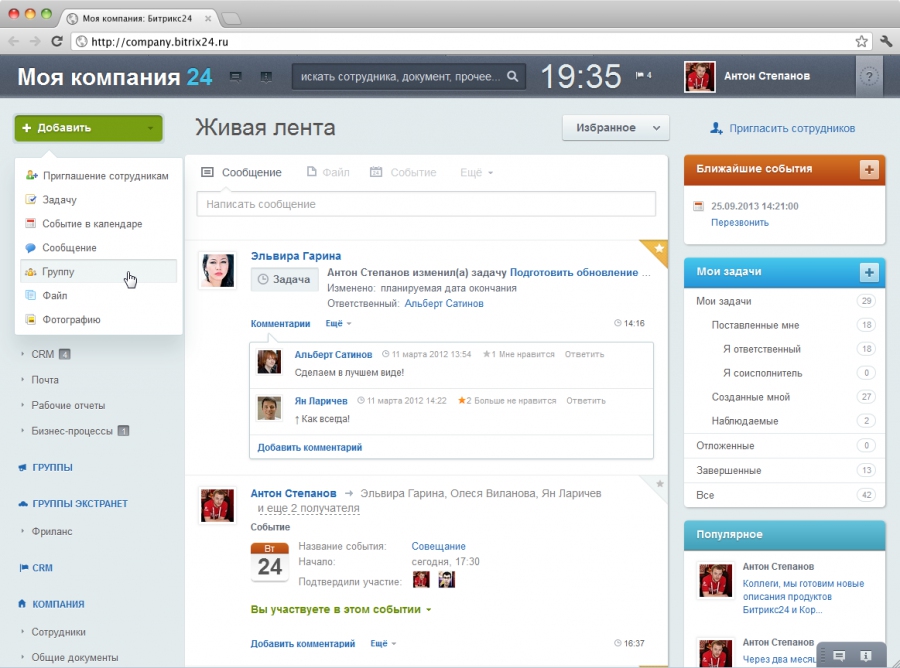This screenshot has height=668, width=900.
Task: Open Рабочие отчеты in the sidebar
Action: (68, 406)
